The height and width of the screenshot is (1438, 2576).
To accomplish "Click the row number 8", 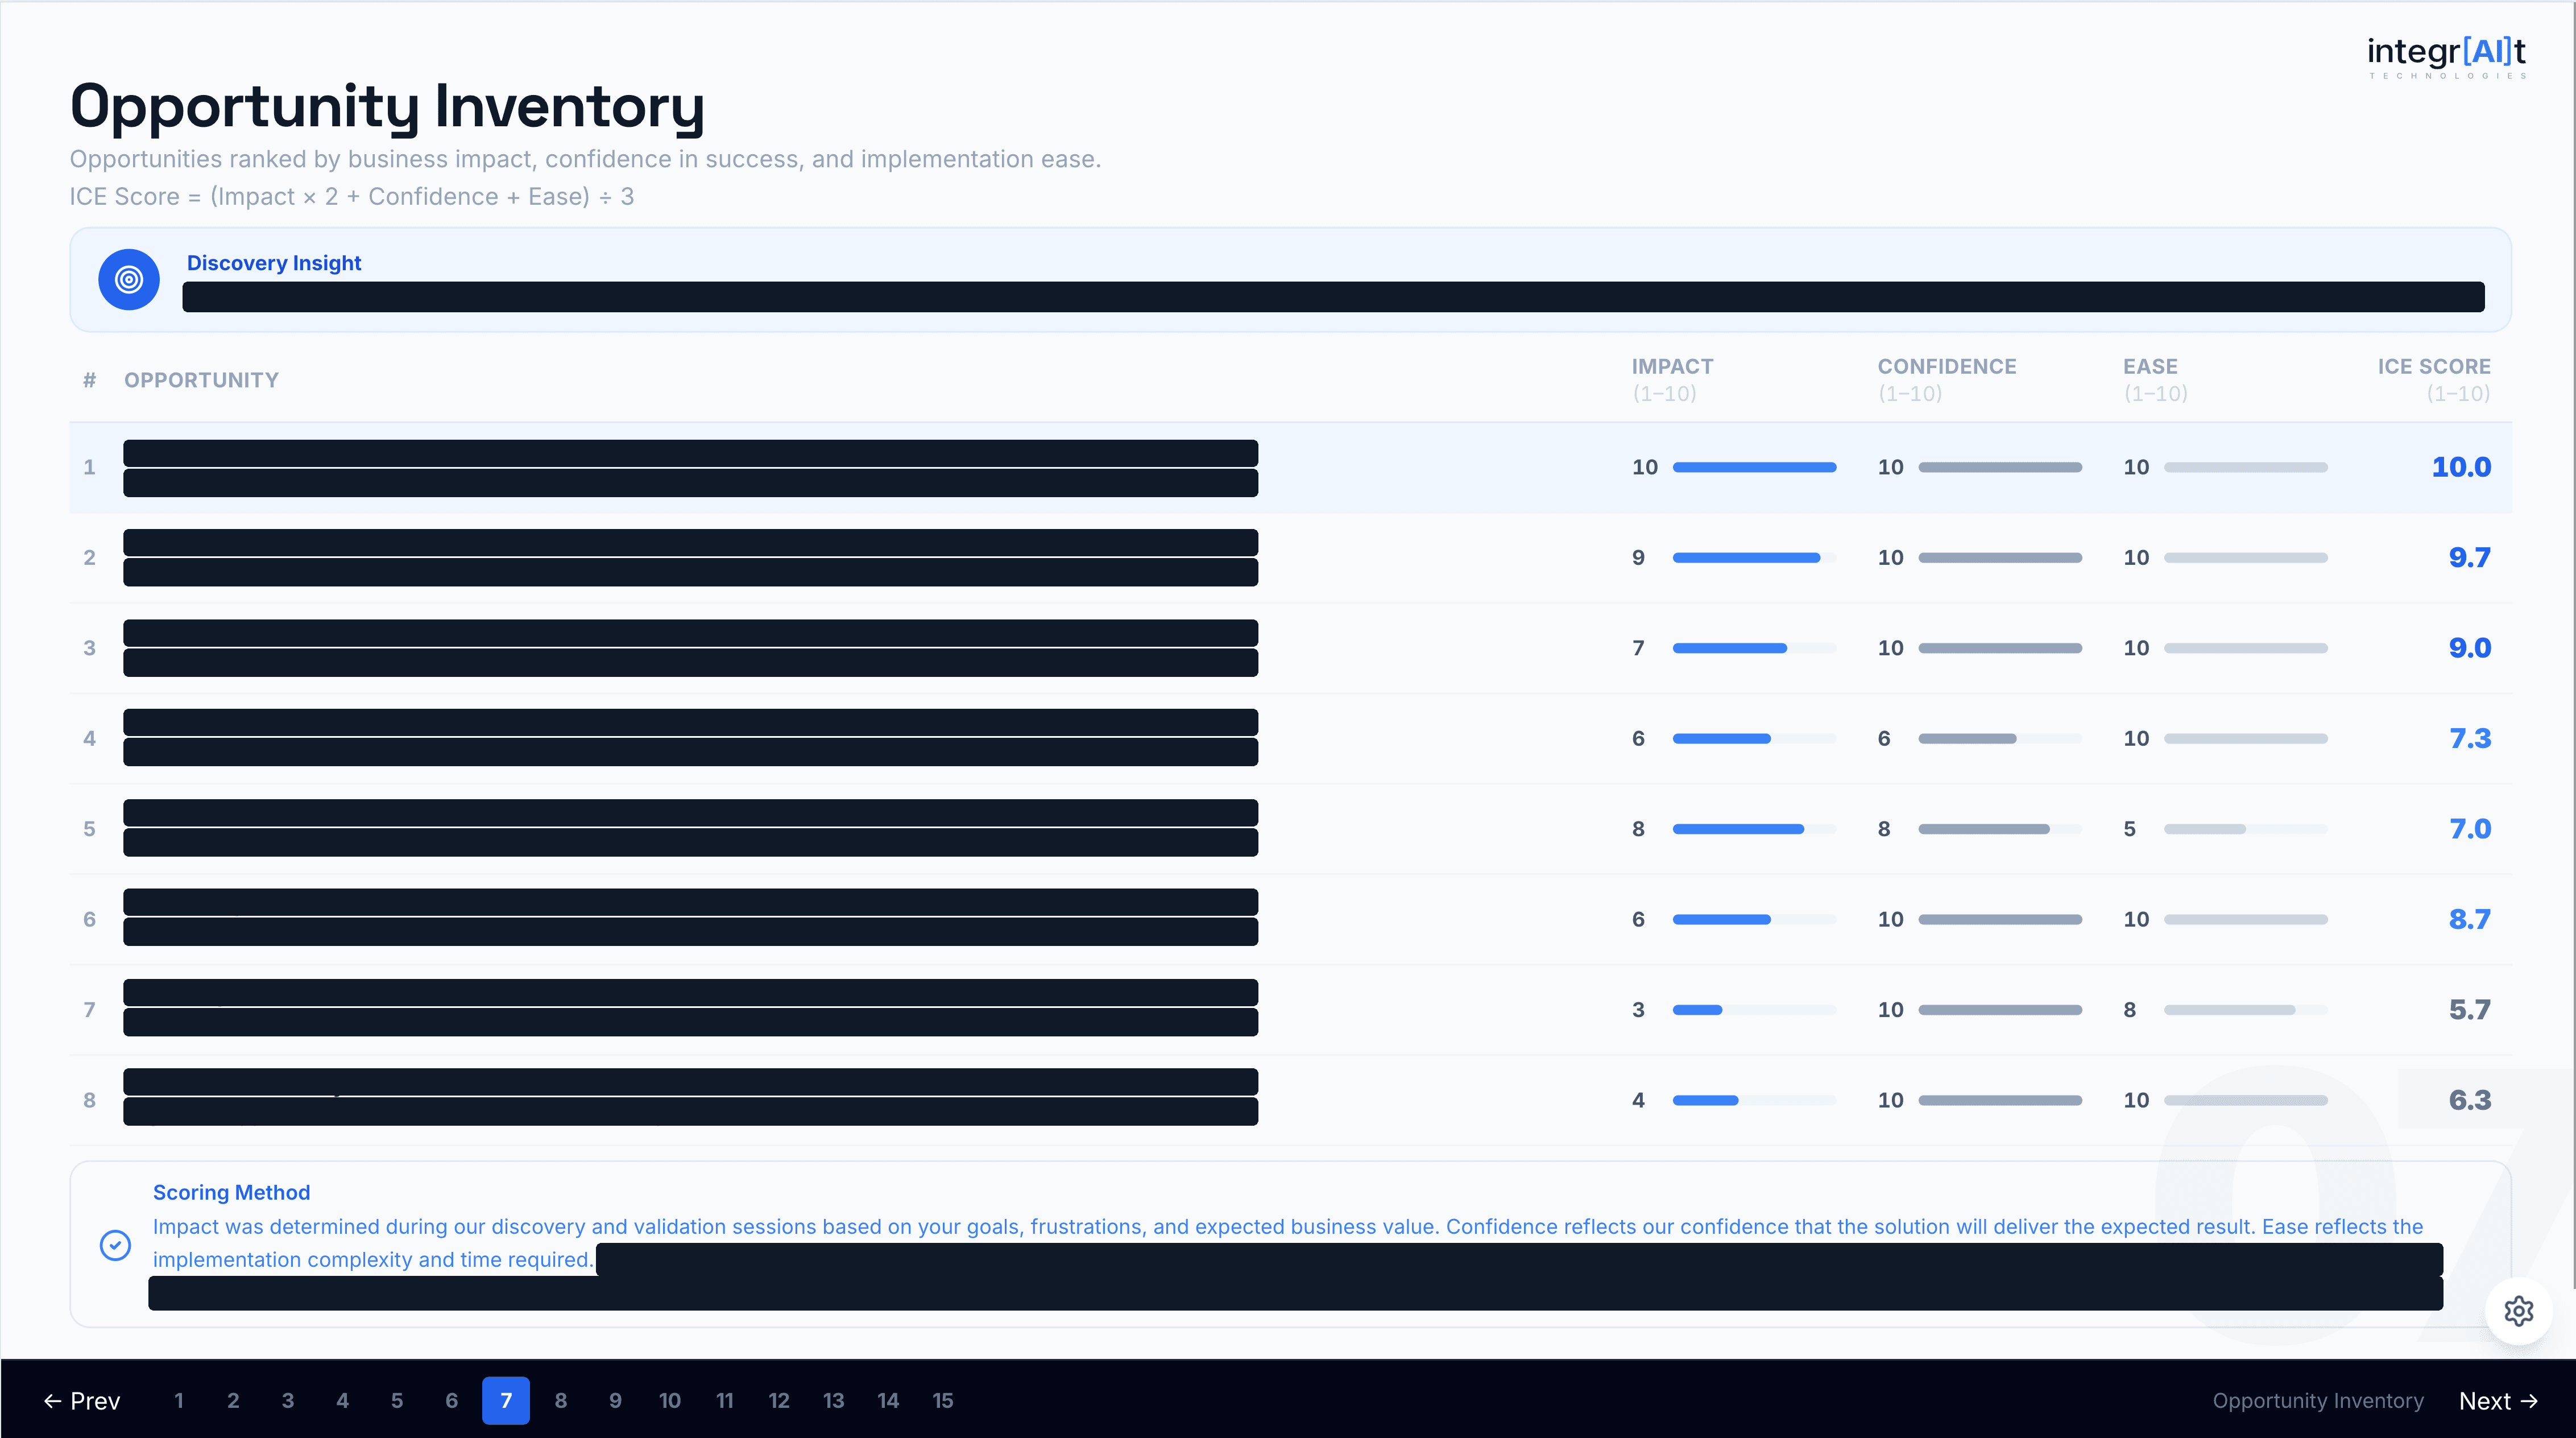I will [90, 1100].
